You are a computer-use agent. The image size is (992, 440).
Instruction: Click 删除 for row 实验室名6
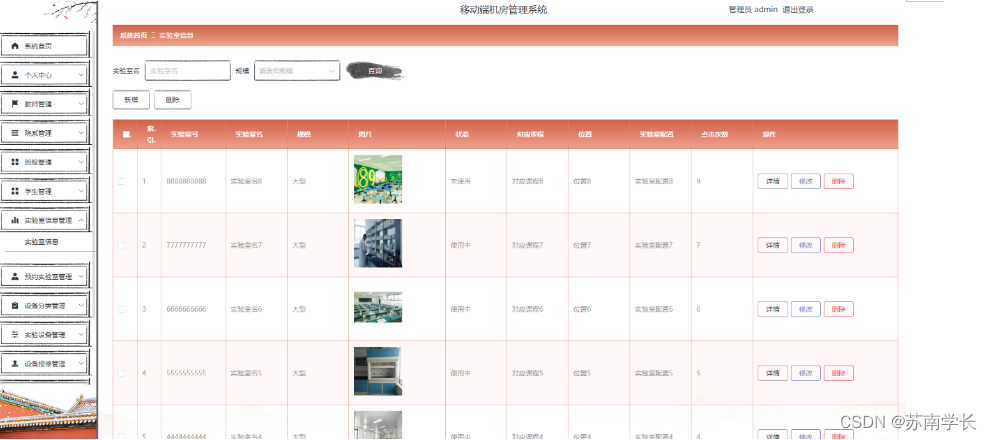[838, 309]
